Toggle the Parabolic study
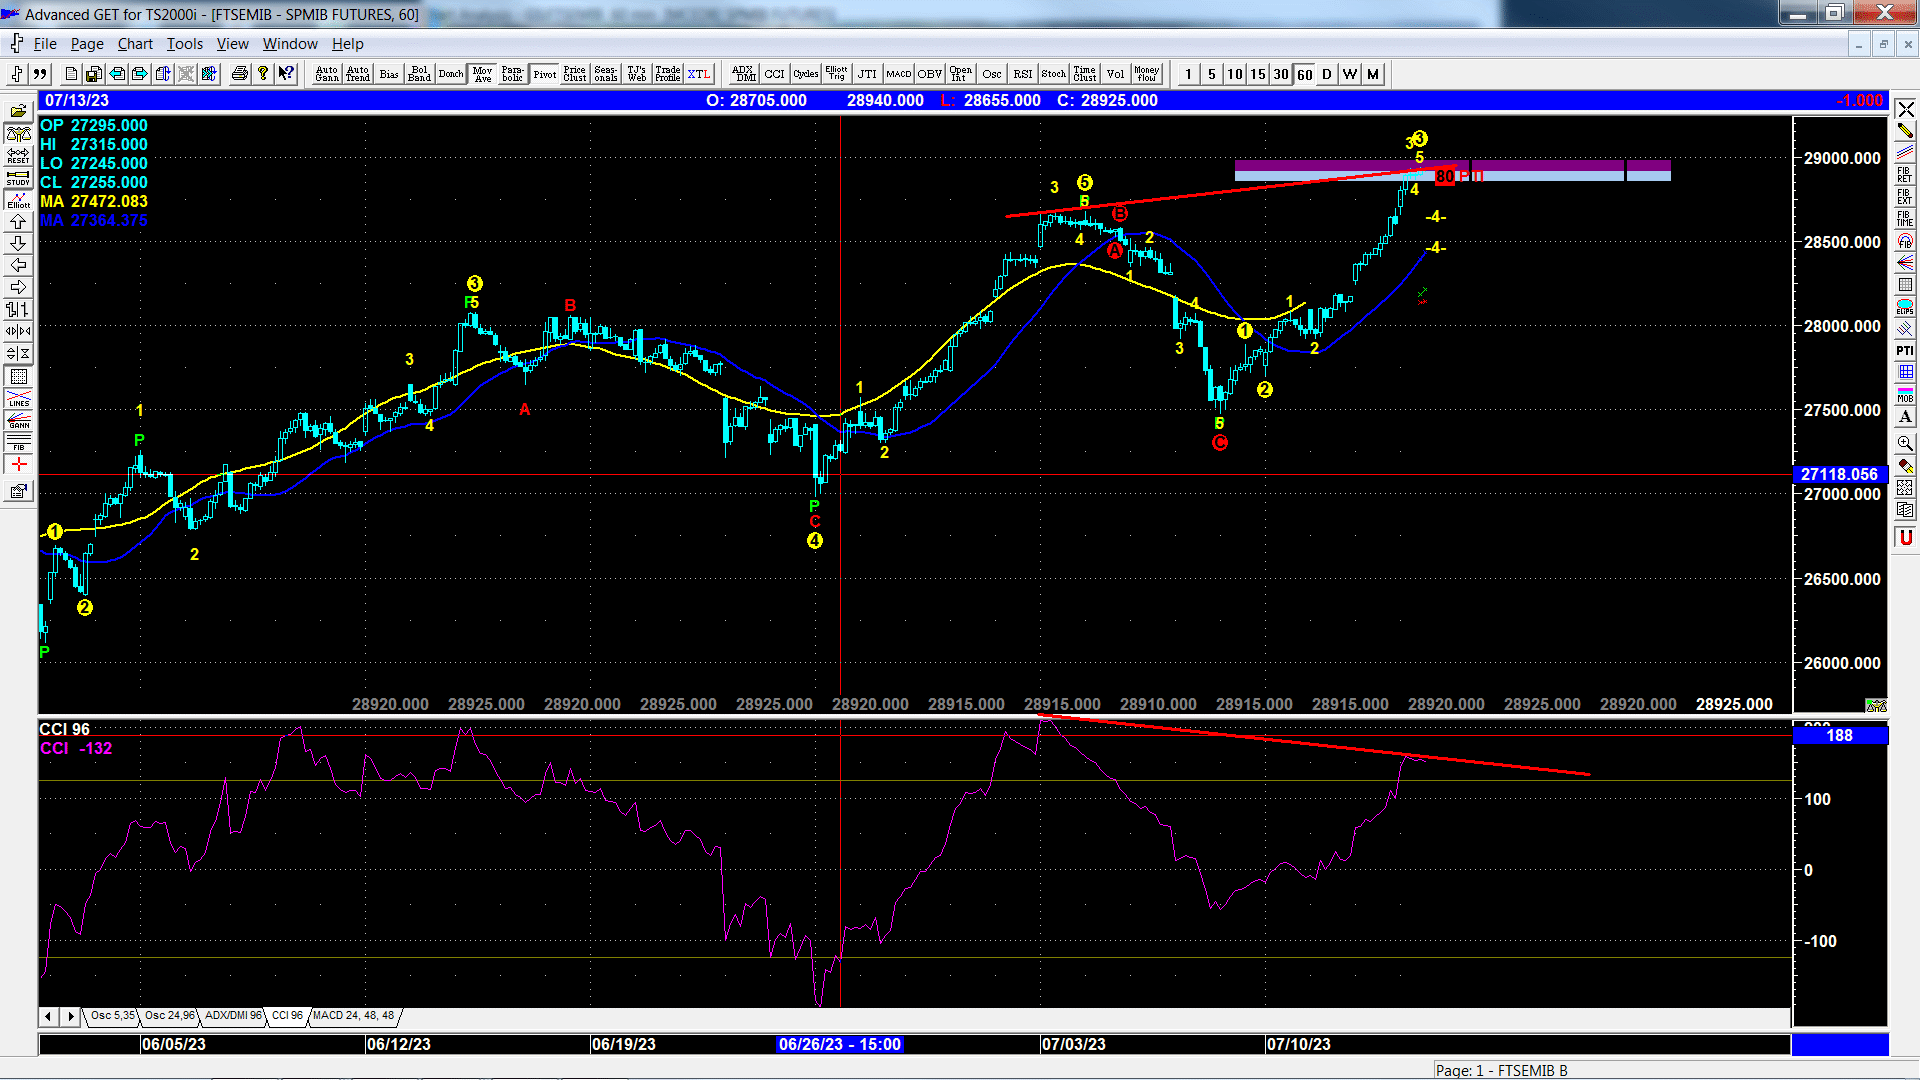The image size is (1920, 1080). pos(513,74)
